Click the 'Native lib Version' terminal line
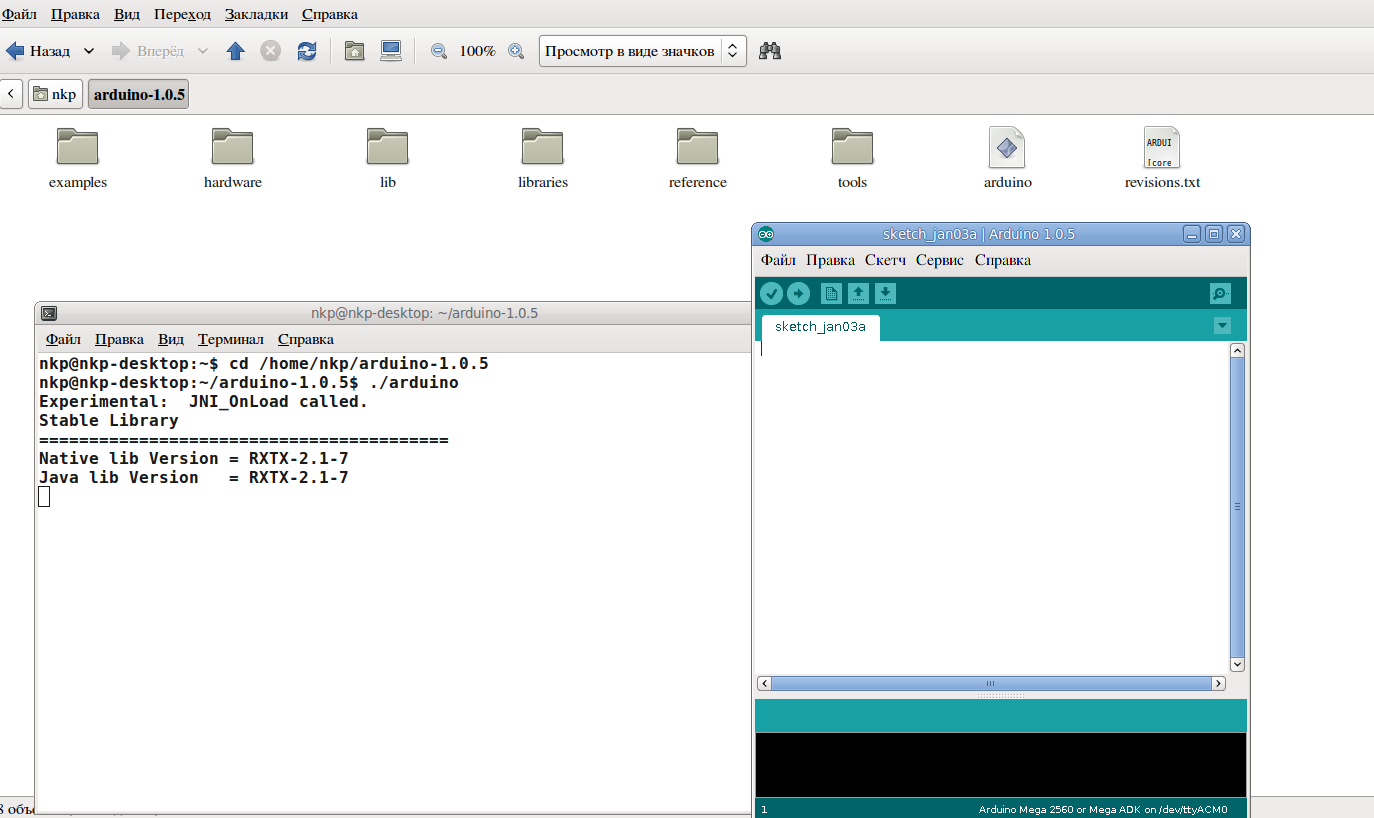 [194, 458]
